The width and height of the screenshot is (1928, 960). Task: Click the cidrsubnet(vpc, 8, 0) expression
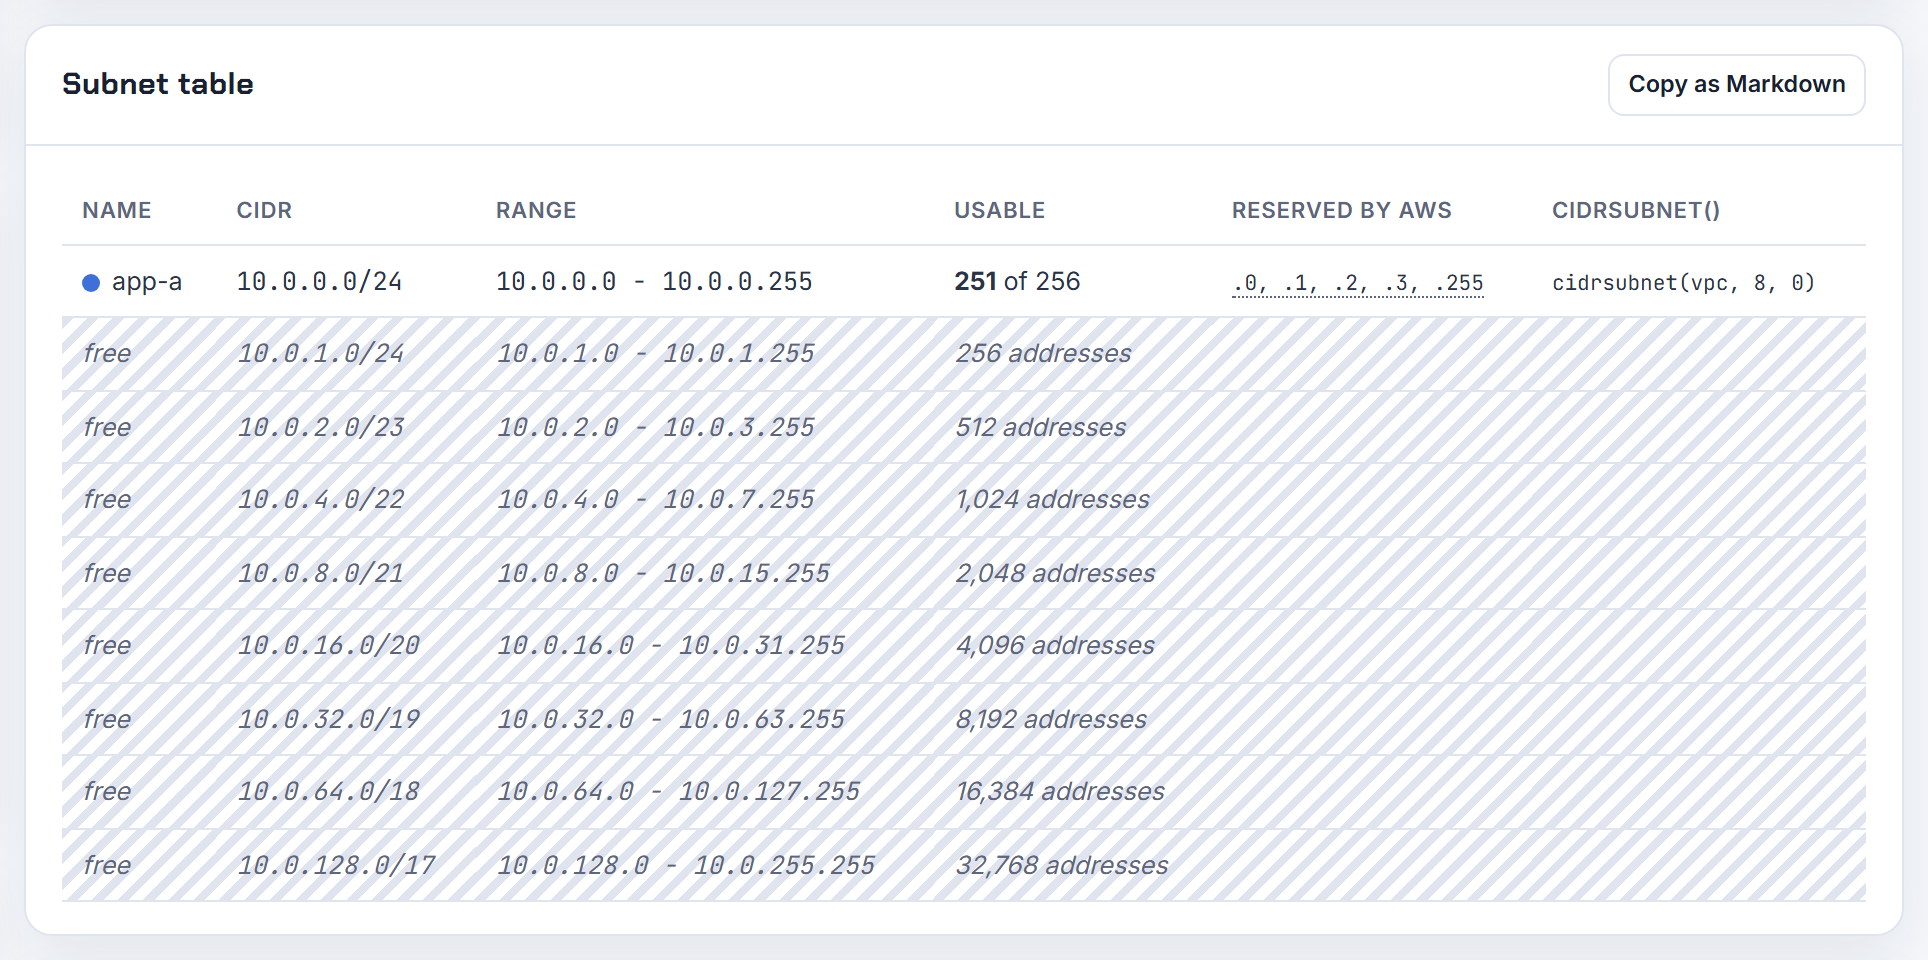[1683, 283]
